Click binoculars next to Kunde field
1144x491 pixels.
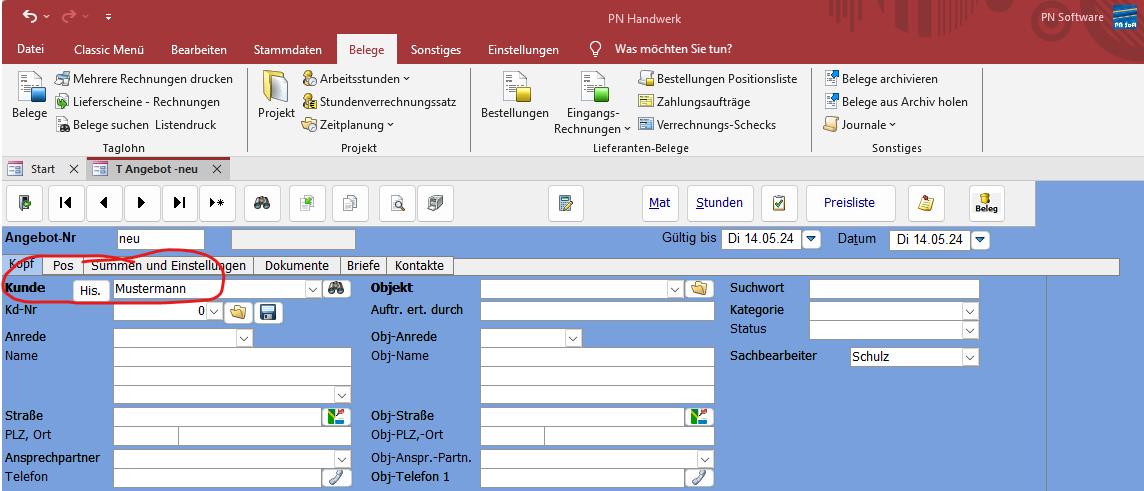click(x=336, y=288)
